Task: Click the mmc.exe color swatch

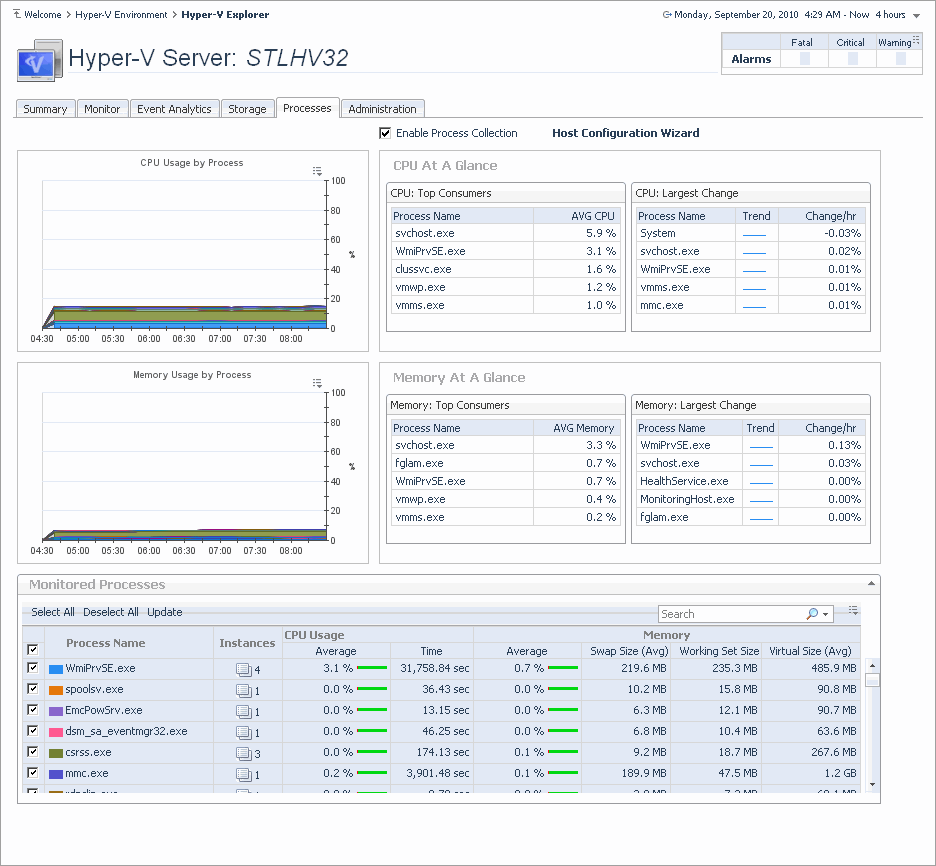Action: click(x=55, y=774)
